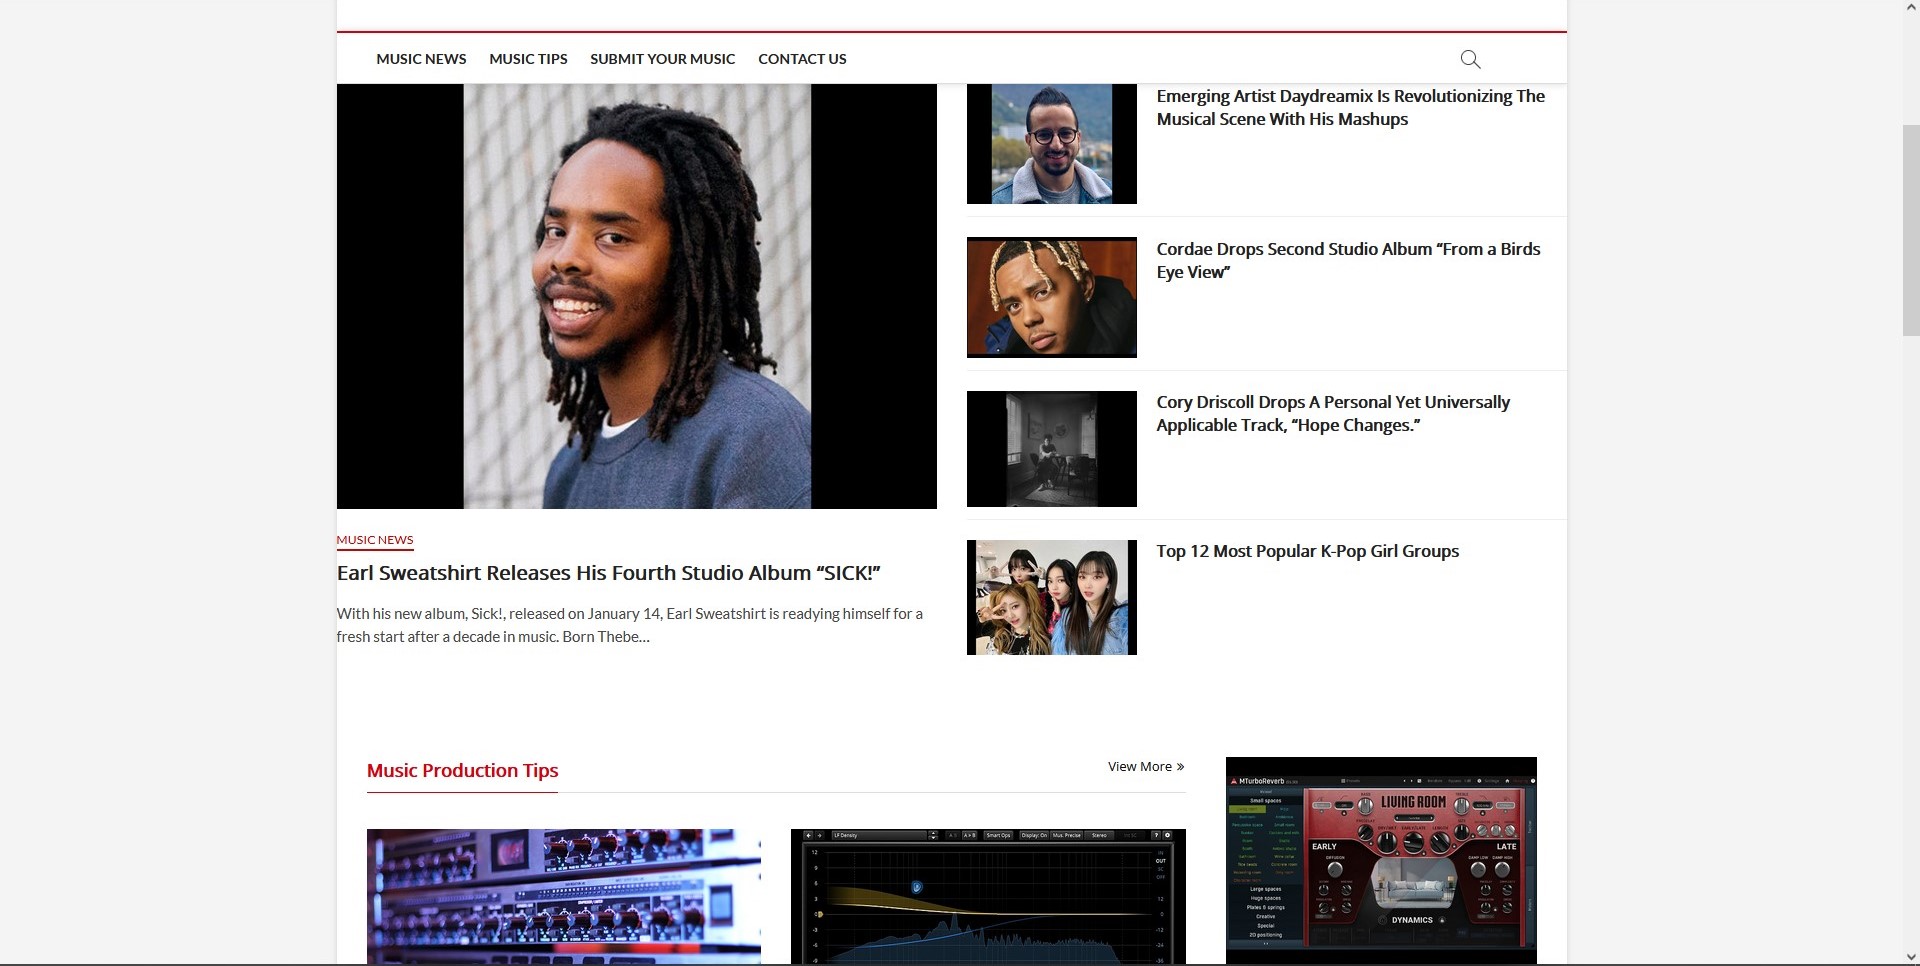Open the MUSIC NEWS menu item
This screenshot has height=966, width=1920.
click(420, 59)
